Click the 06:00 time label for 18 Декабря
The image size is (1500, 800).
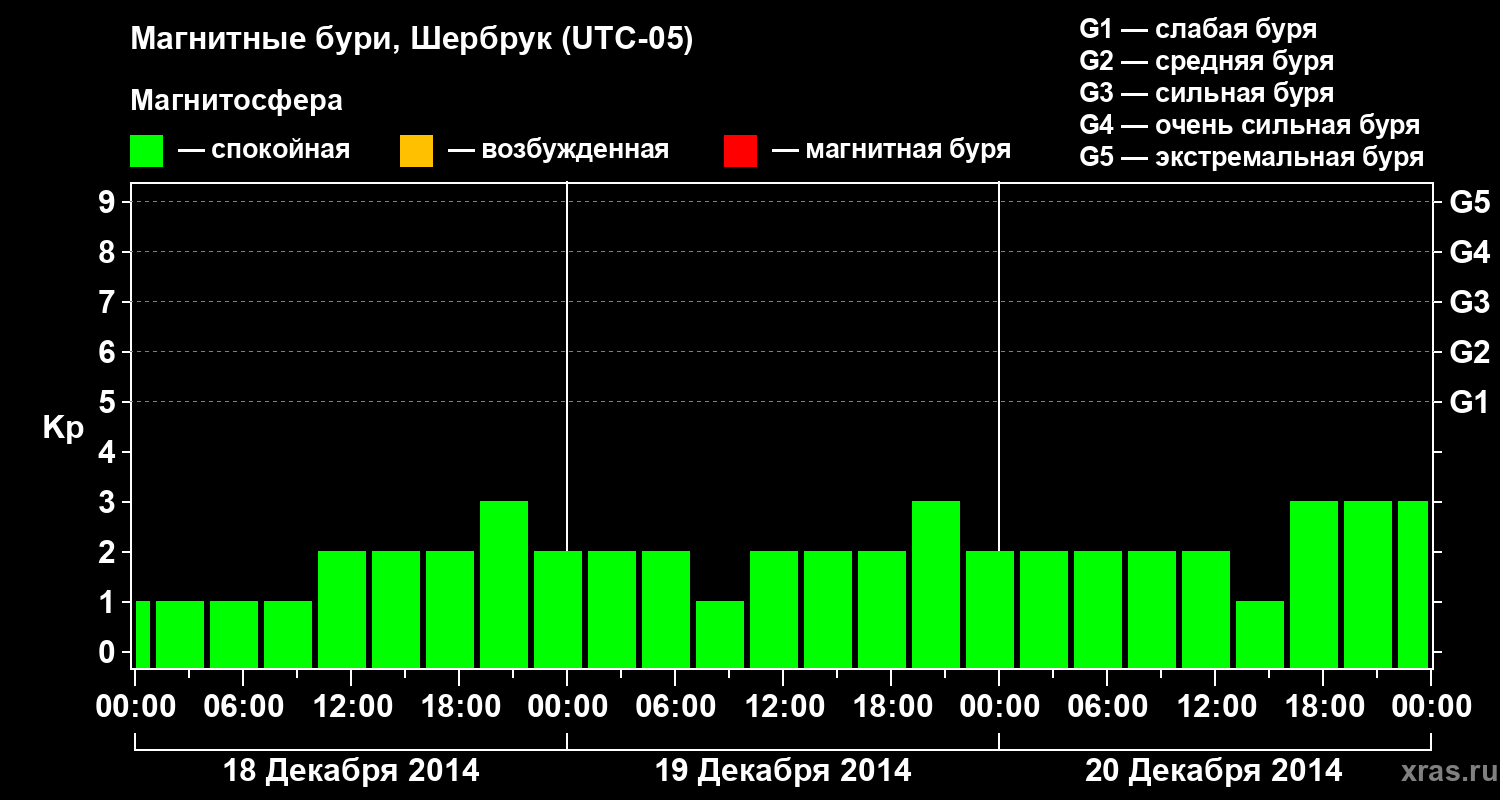click(x=243, y=707)
